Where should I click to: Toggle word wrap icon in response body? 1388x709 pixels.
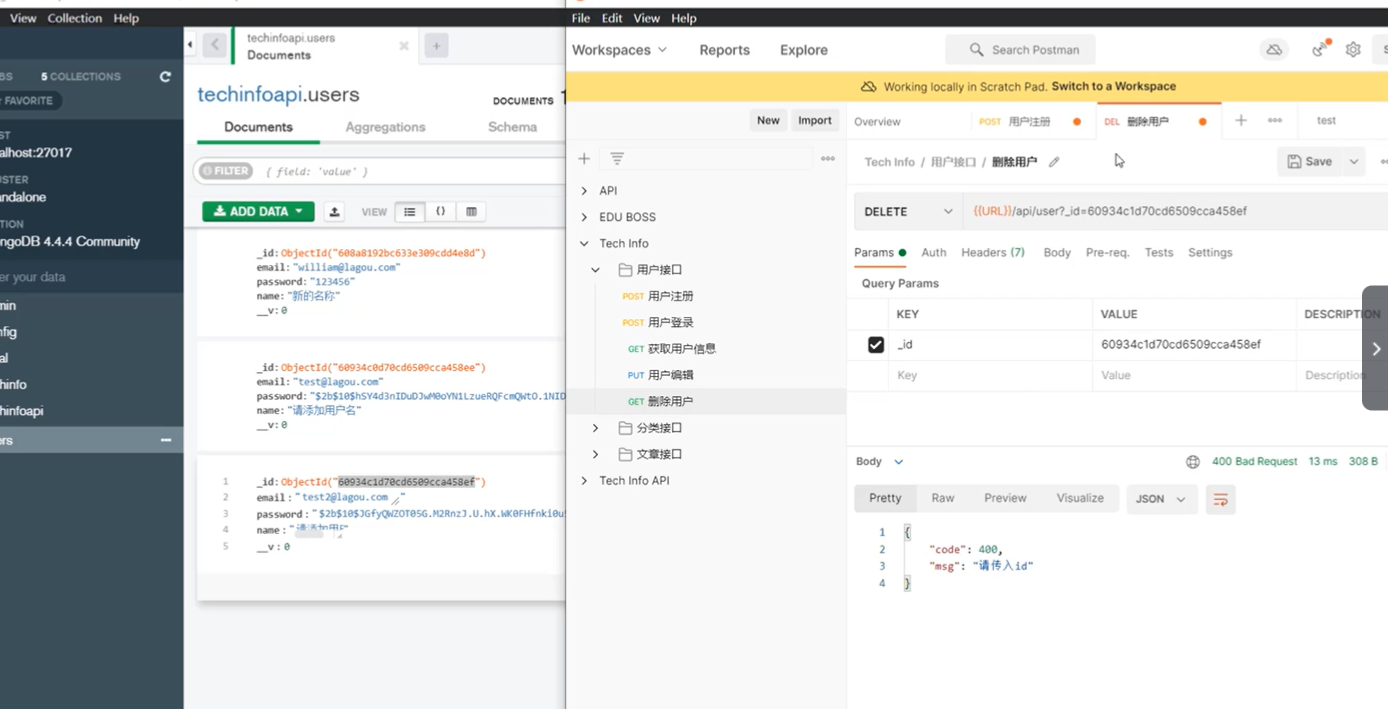click(x=1220, y=499)
